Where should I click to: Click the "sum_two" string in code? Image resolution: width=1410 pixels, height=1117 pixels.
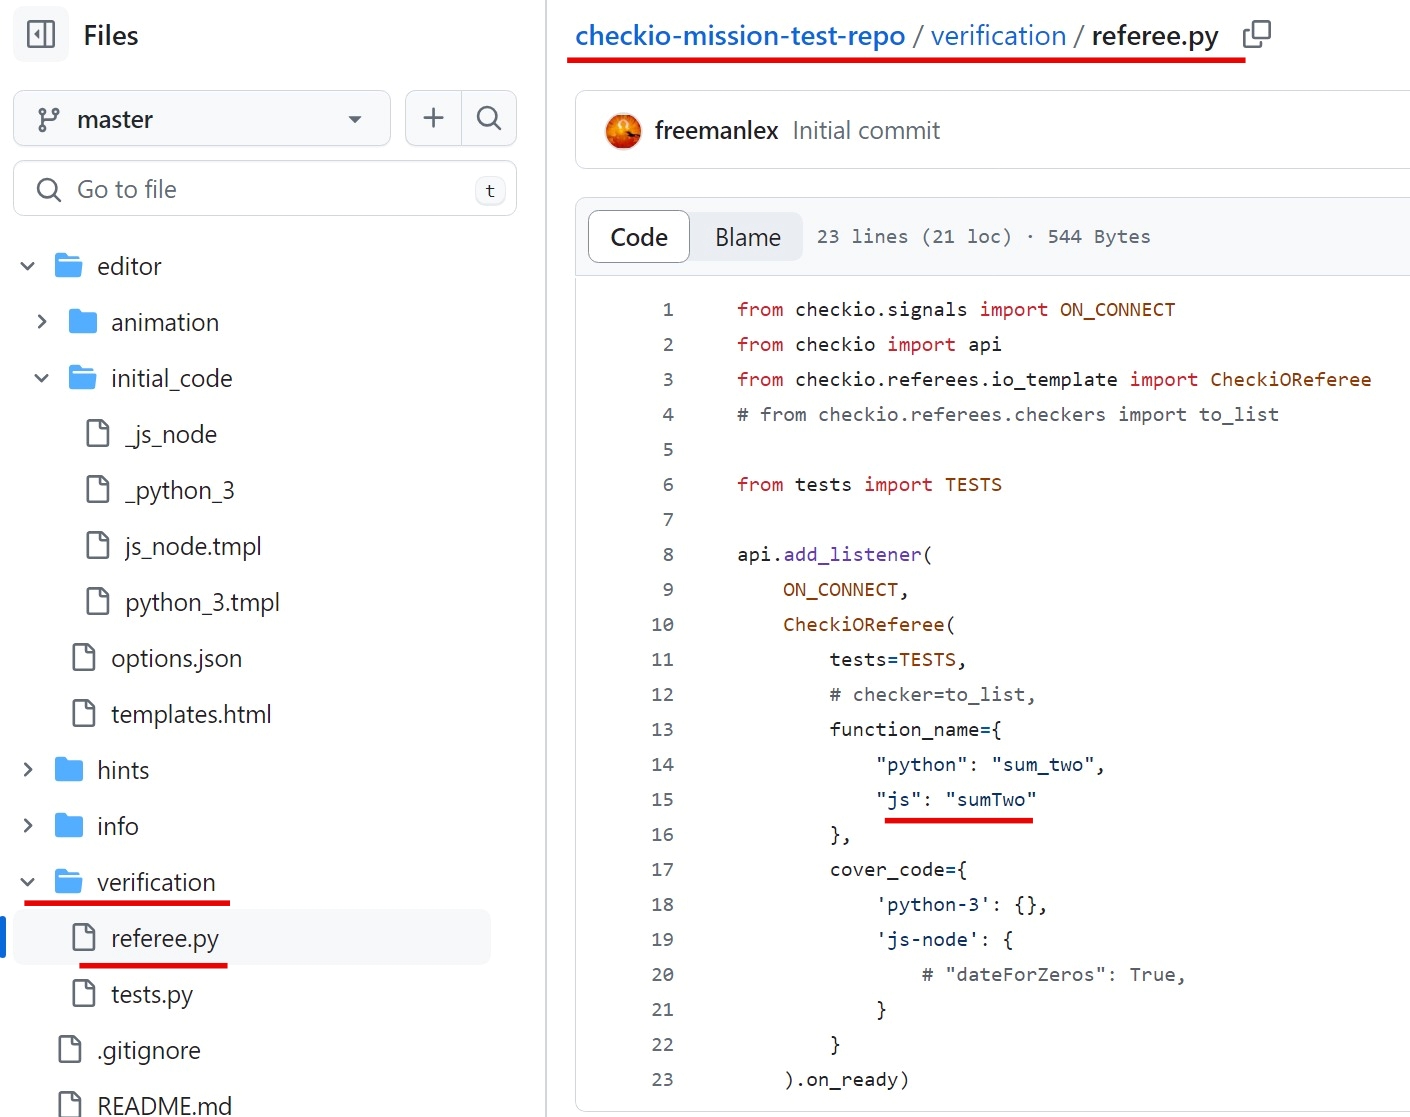coord(1043,765)
